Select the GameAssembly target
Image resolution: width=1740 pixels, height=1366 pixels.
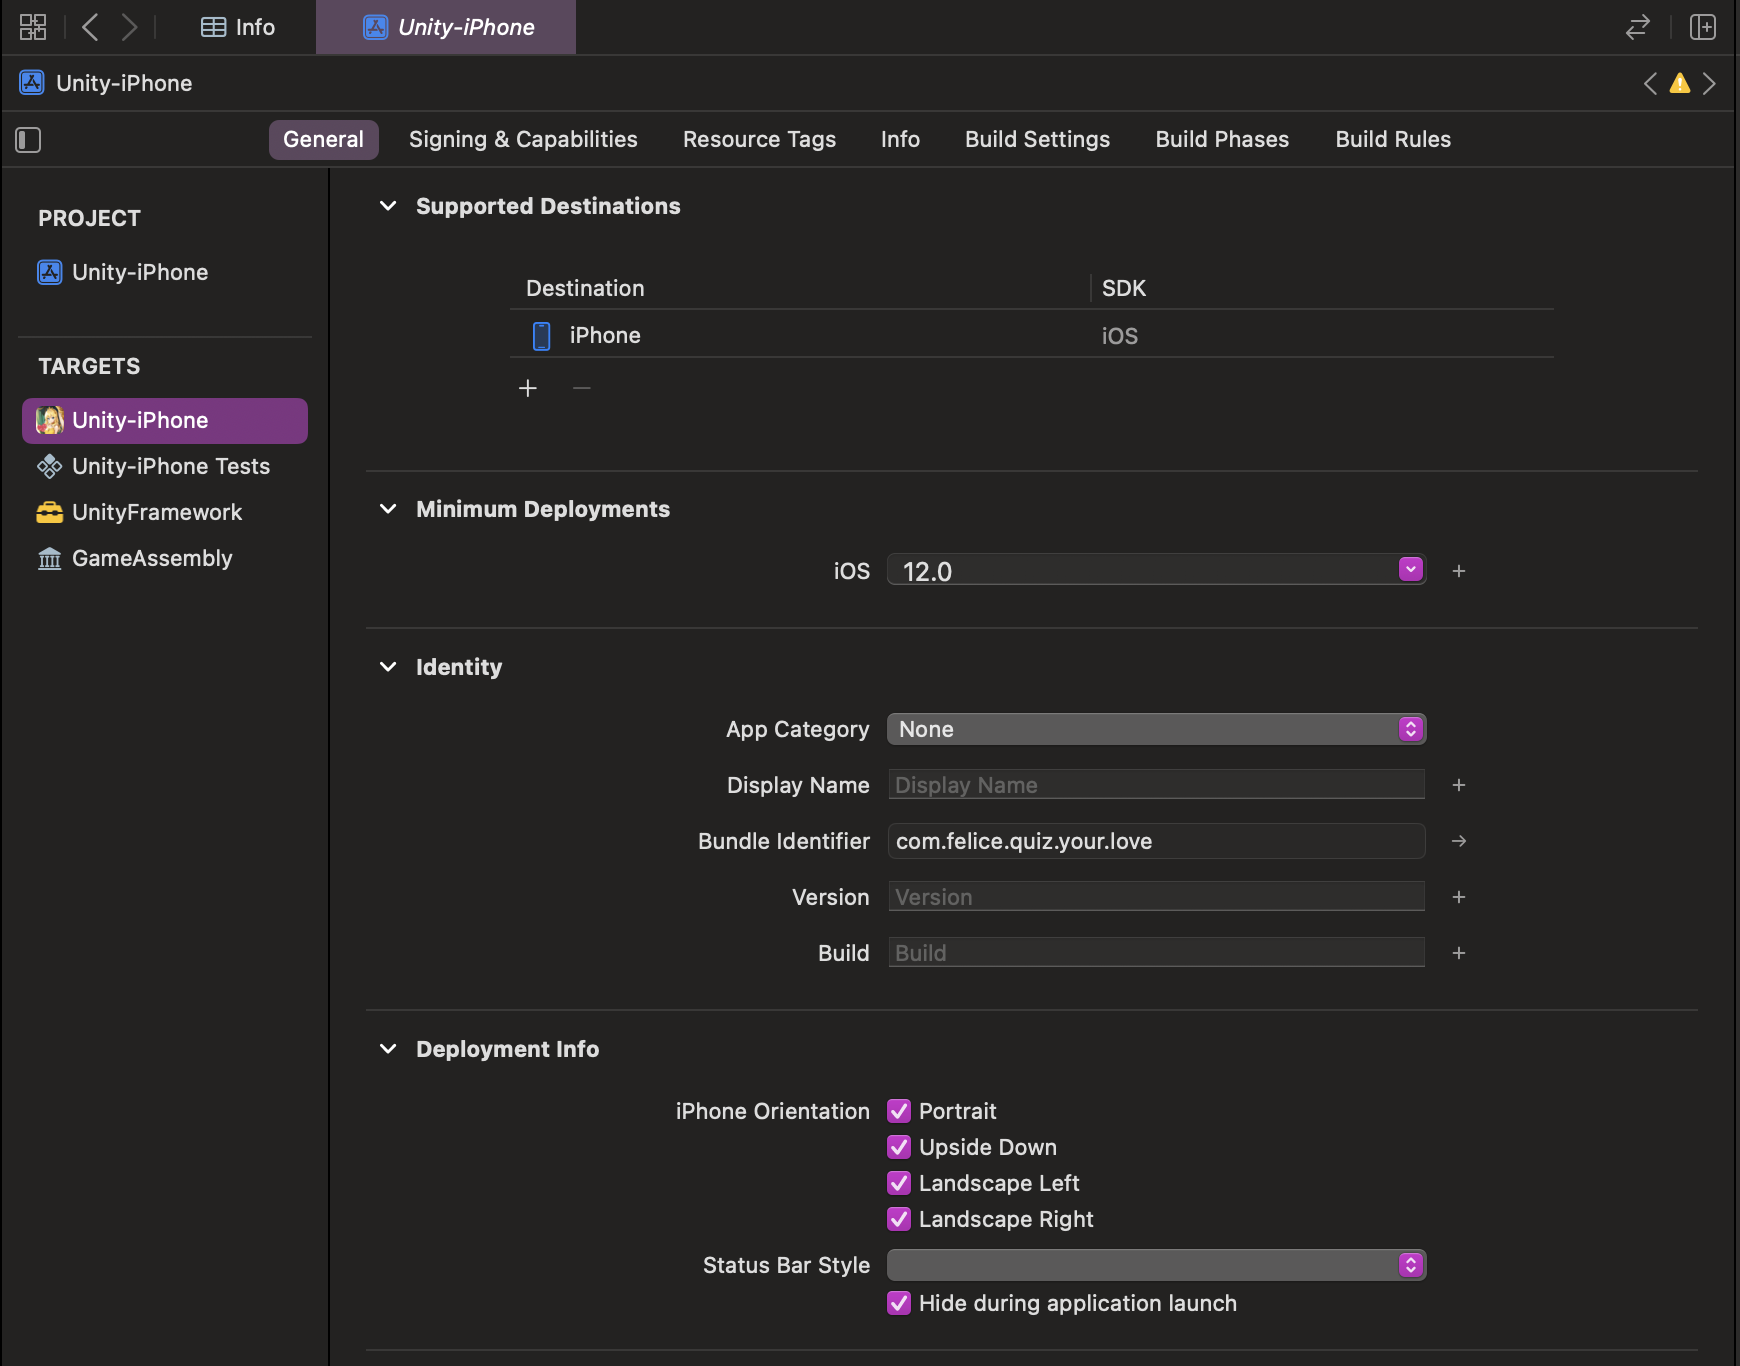click(152, 558)
